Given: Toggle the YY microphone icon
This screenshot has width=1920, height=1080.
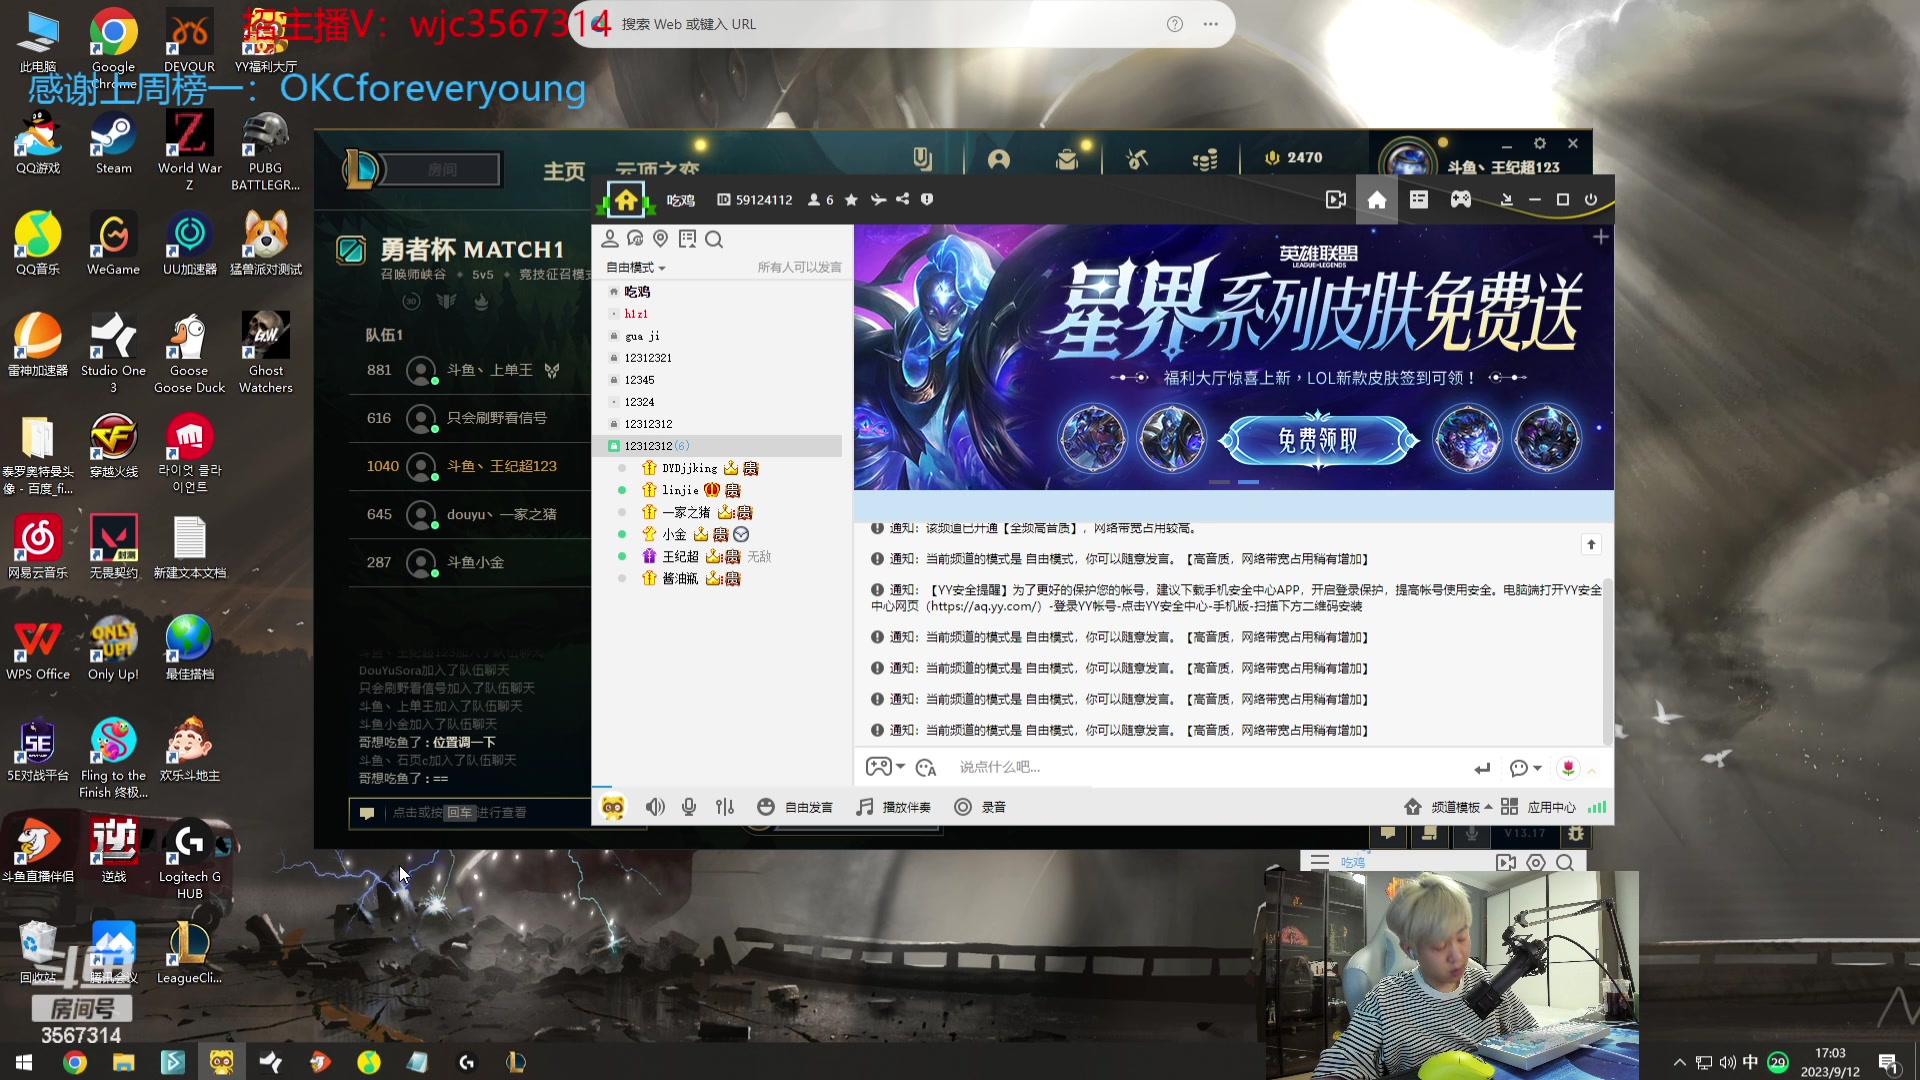Looking at the screenshot, I should click(689, 807).
